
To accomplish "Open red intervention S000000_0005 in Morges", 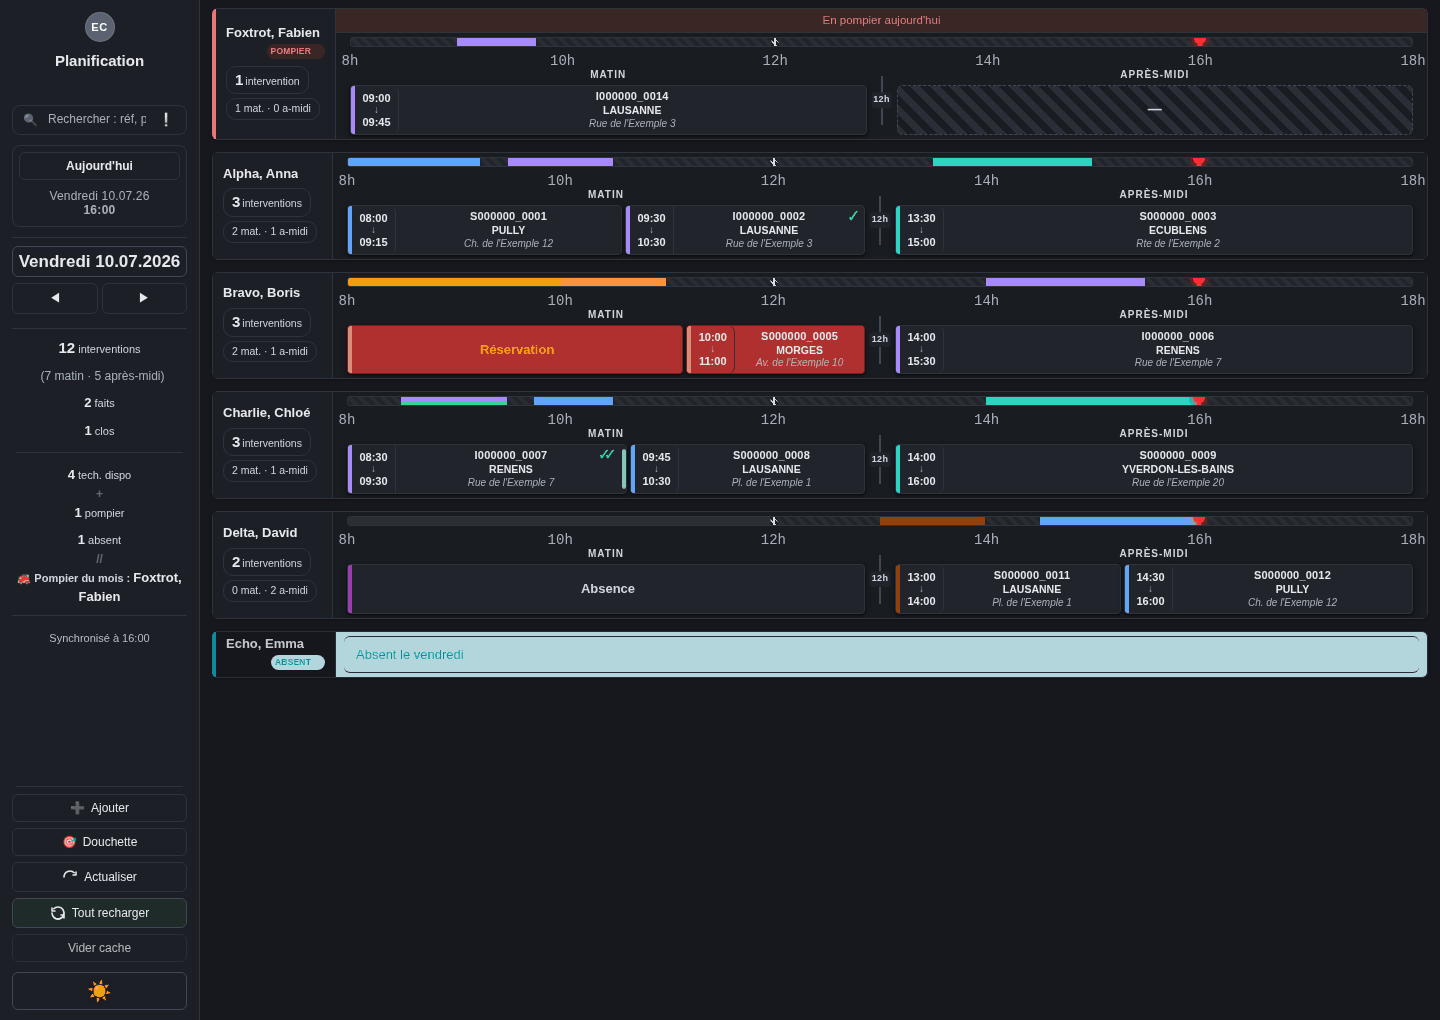I will (x=776, y=350).
